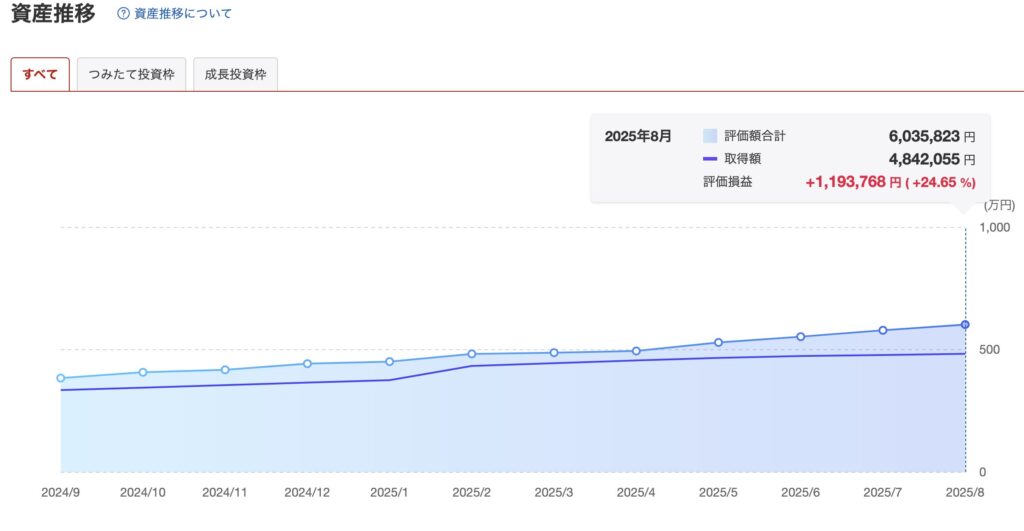Screen dimensions: 1024x531
Task: Switch to つみたて投資枠 tab
Action: (x=131, y=74)
